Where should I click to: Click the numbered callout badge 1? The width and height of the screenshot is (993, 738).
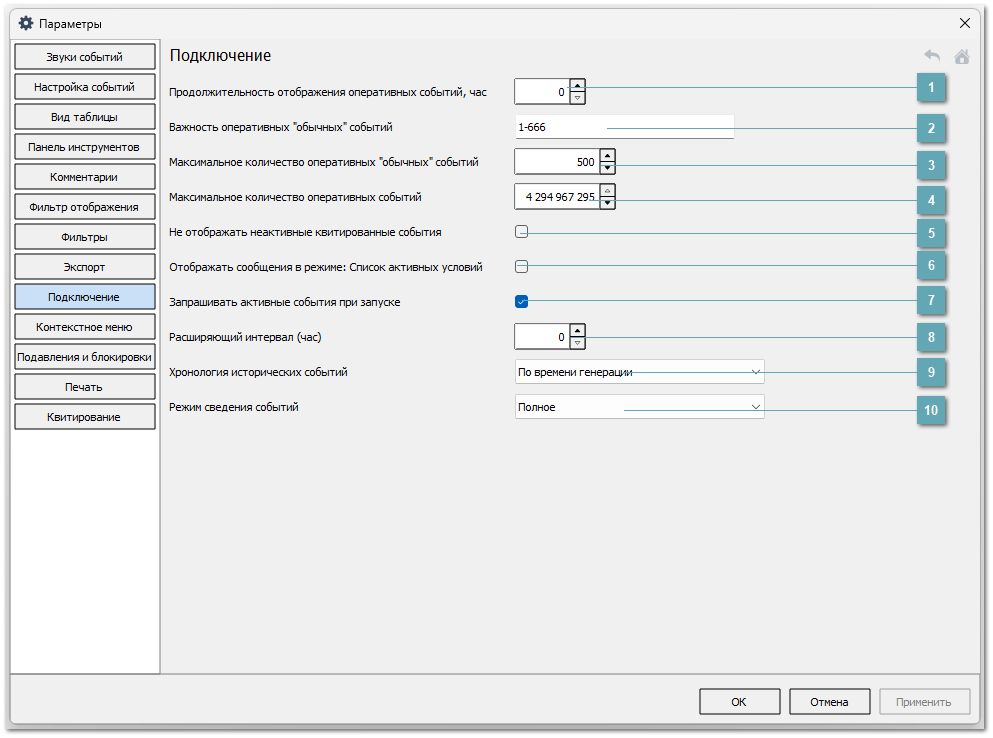(931, 88)
